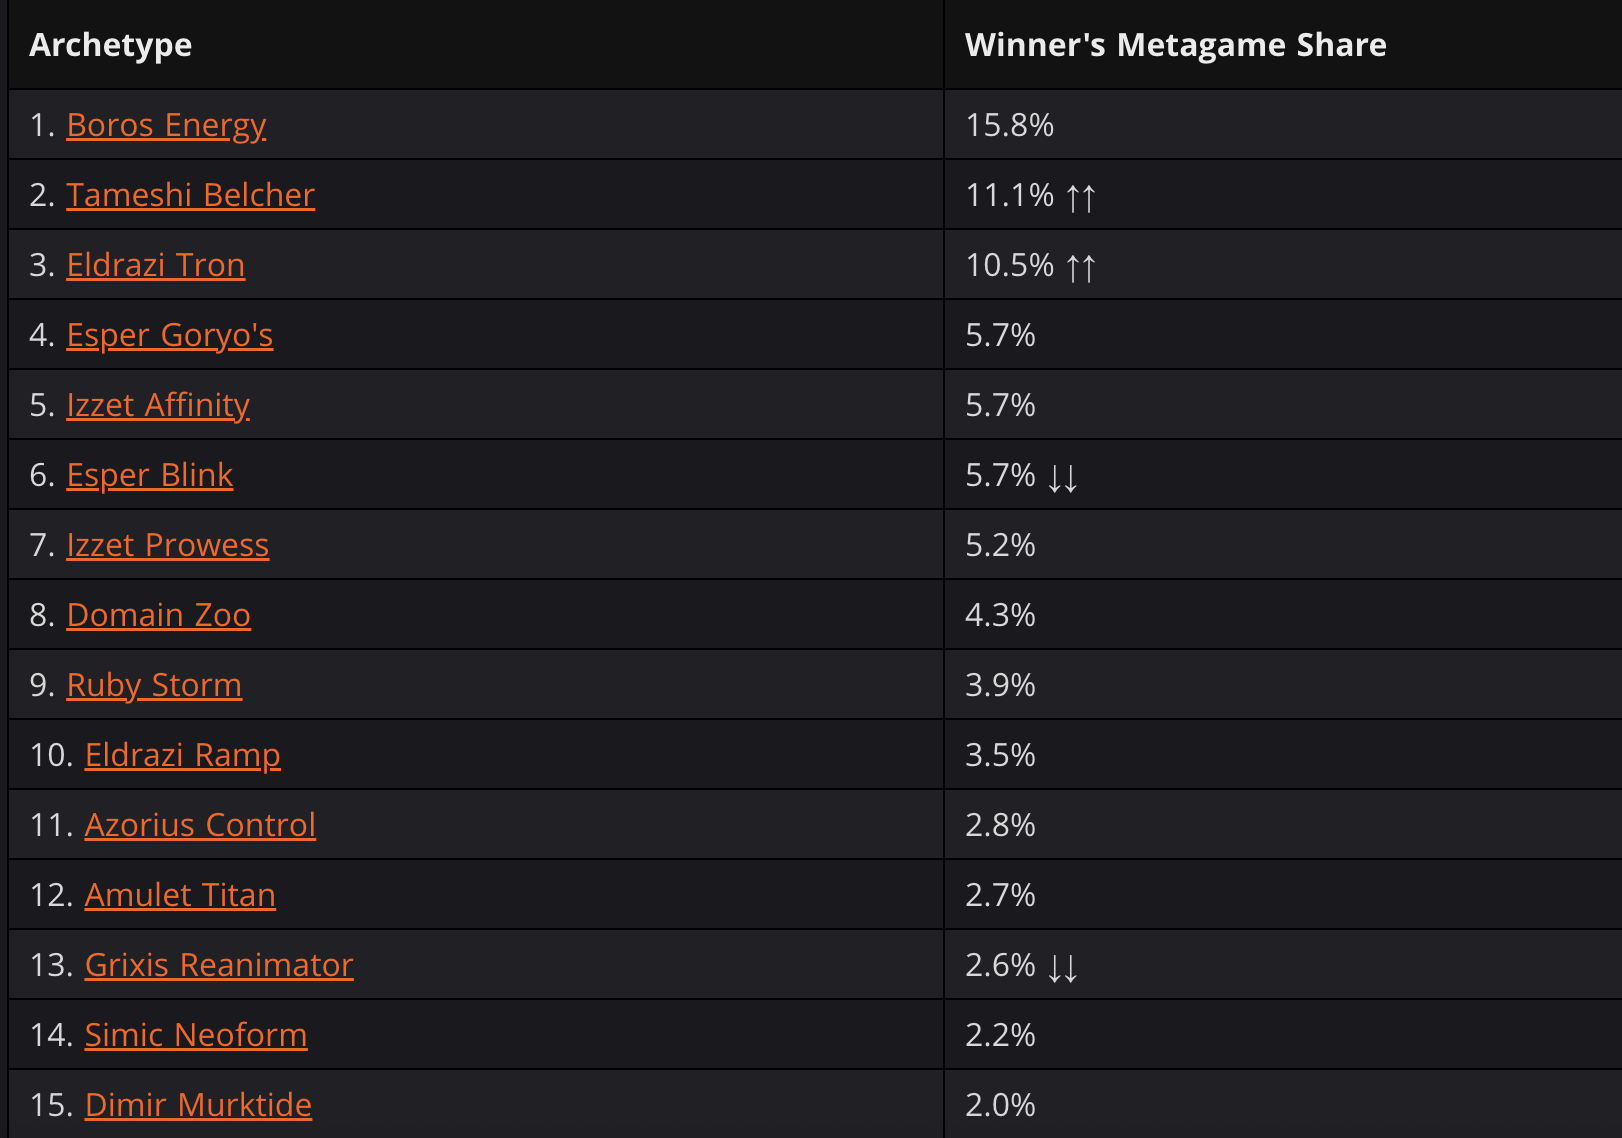Screen dimensions: 1622x1138
Task: Click the down arrows beside 5.7%
Action: pos(1063,477)
